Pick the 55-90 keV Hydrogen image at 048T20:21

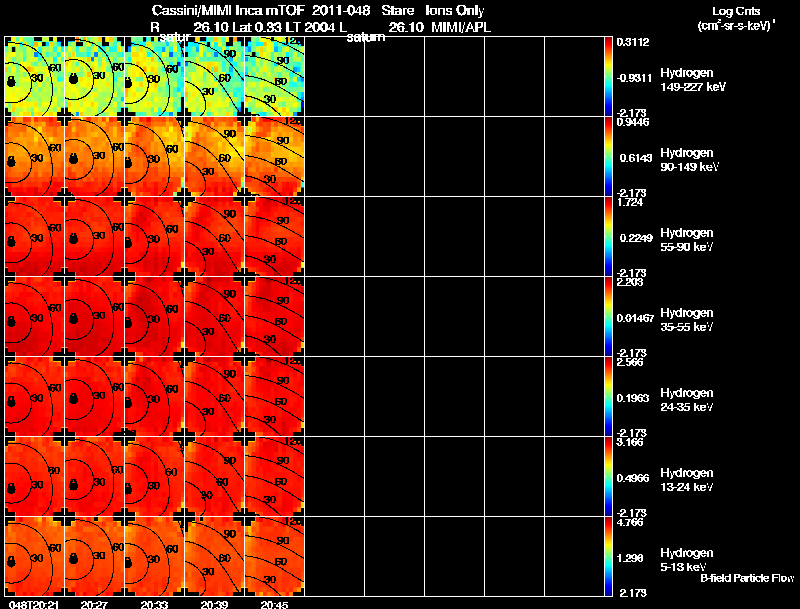coord(35,236)
